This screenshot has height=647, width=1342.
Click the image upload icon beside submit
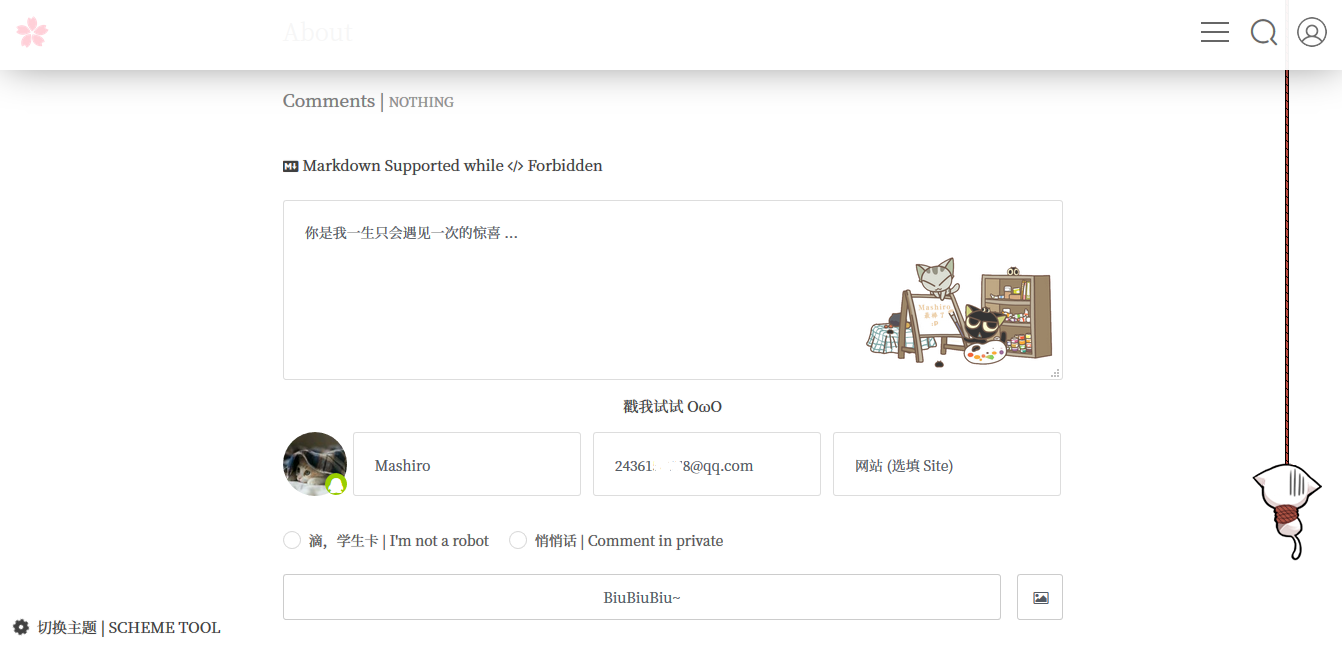click(x=1039, y=596)
